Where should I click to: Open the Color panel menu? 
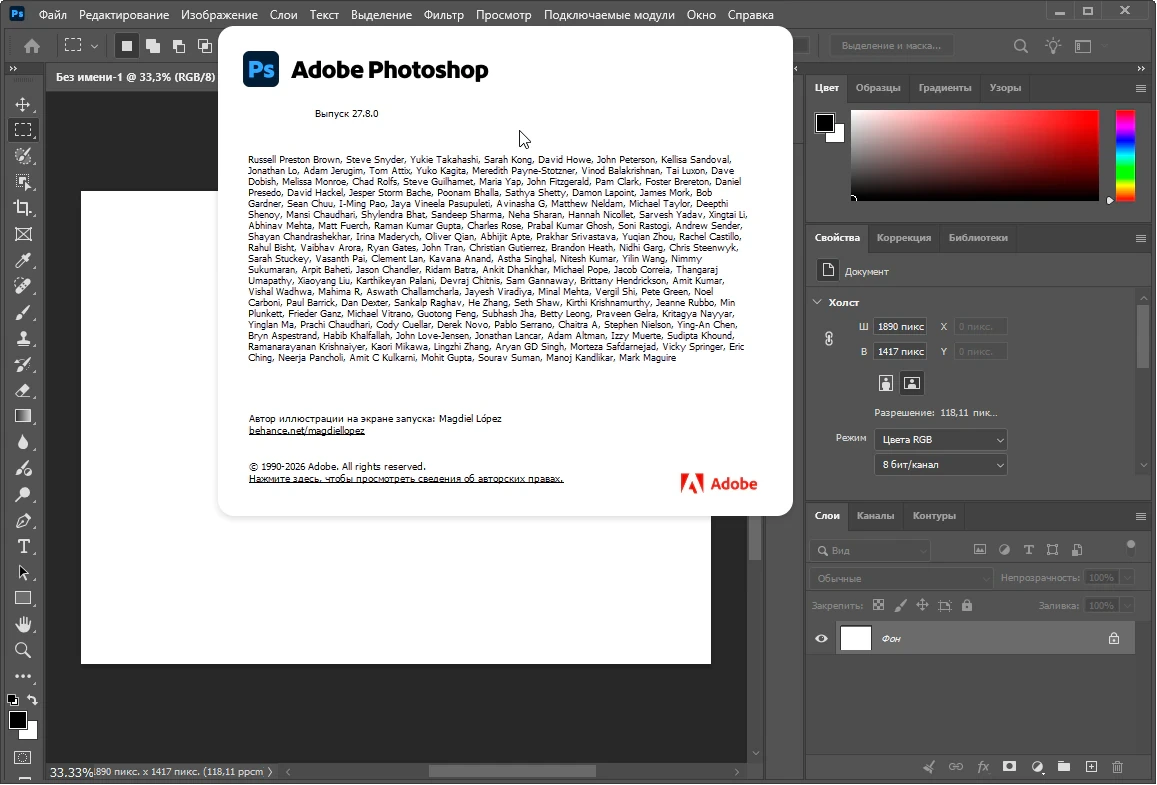tap(1141, 88)
